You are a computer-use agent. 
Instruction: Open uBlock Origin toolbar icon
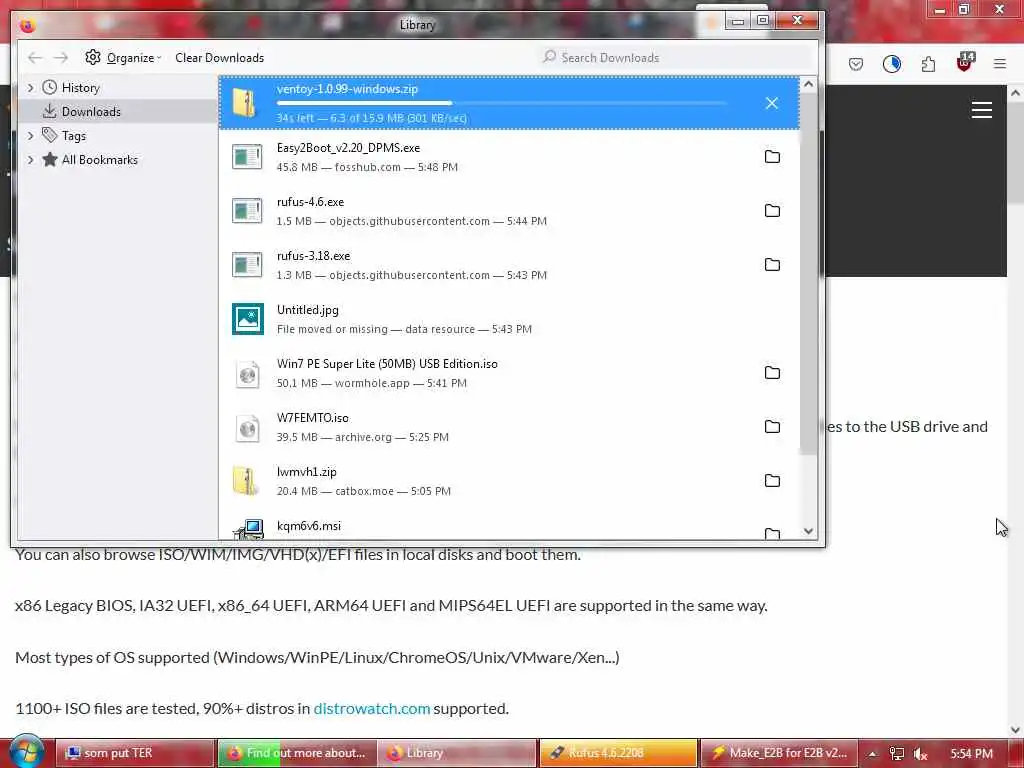[x=965, y=63]
